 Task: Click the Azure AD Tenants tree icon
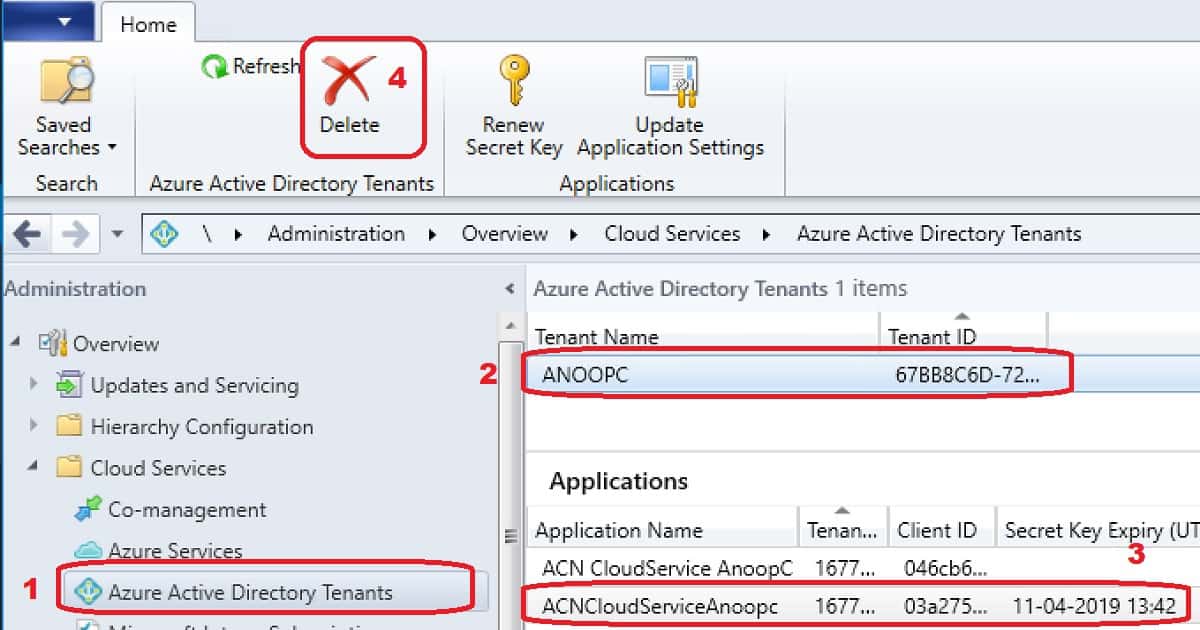coord(88,592)
